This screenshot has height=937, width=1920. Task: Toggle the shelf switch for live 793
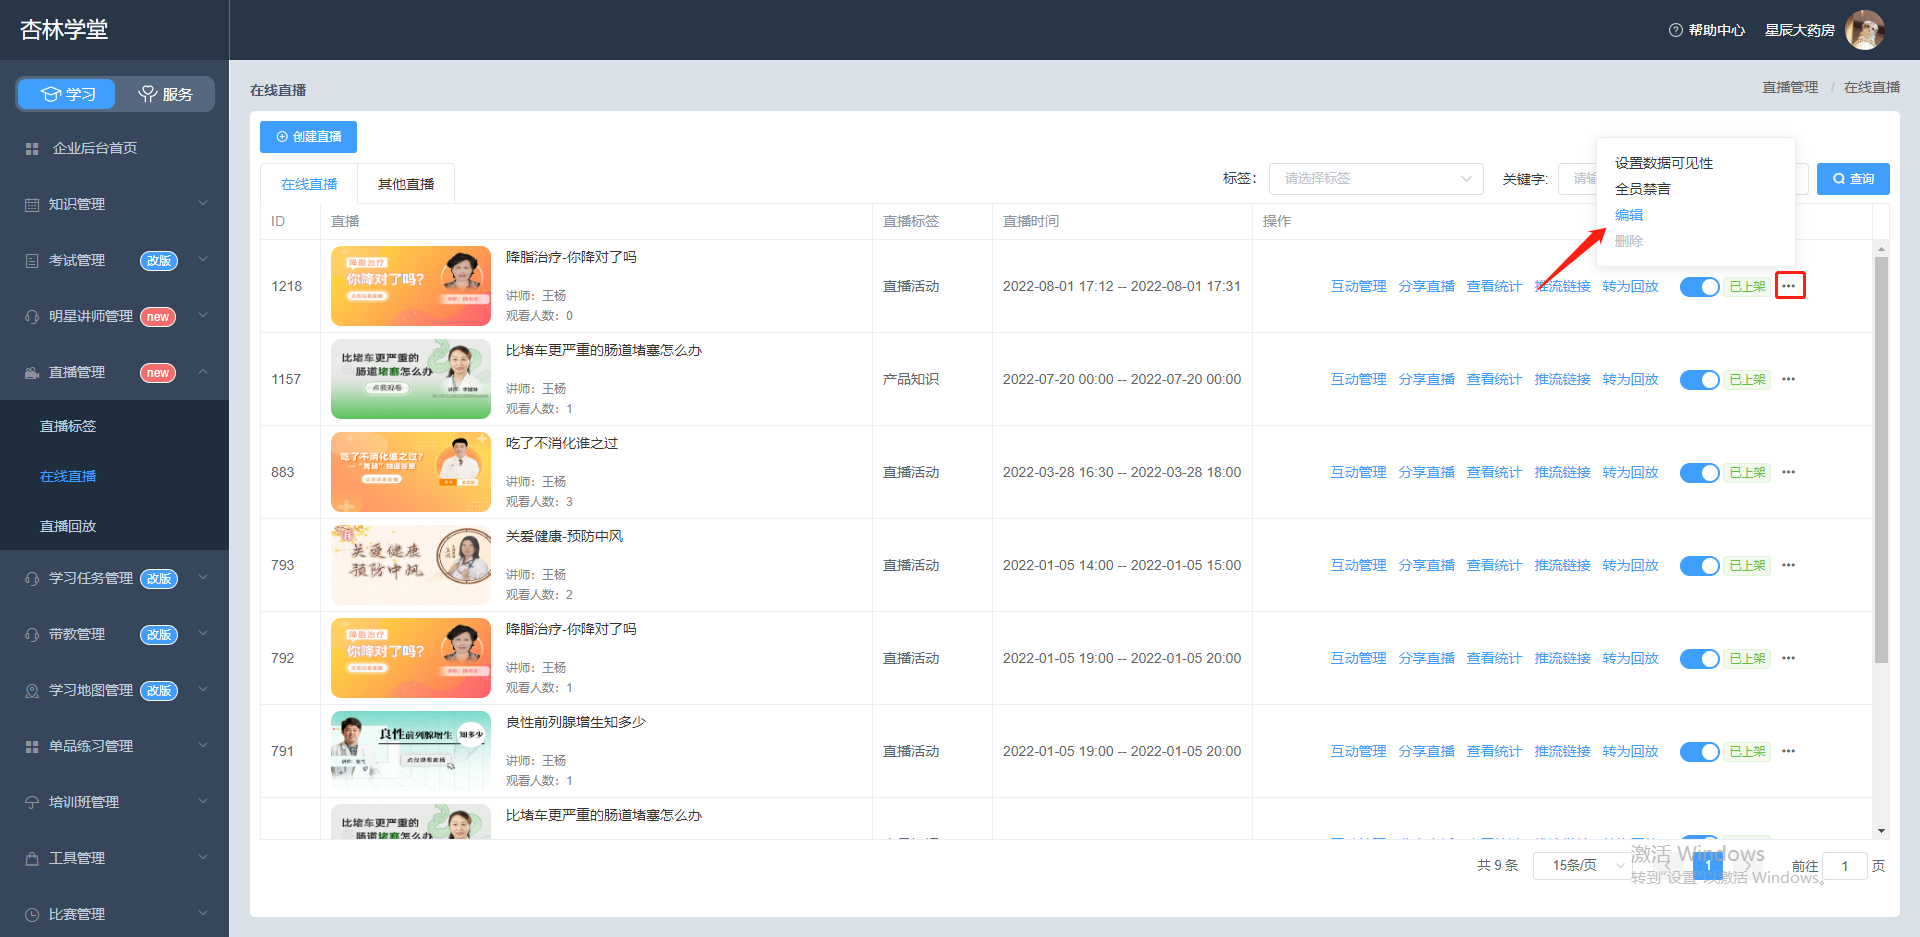pos(1699,566)
